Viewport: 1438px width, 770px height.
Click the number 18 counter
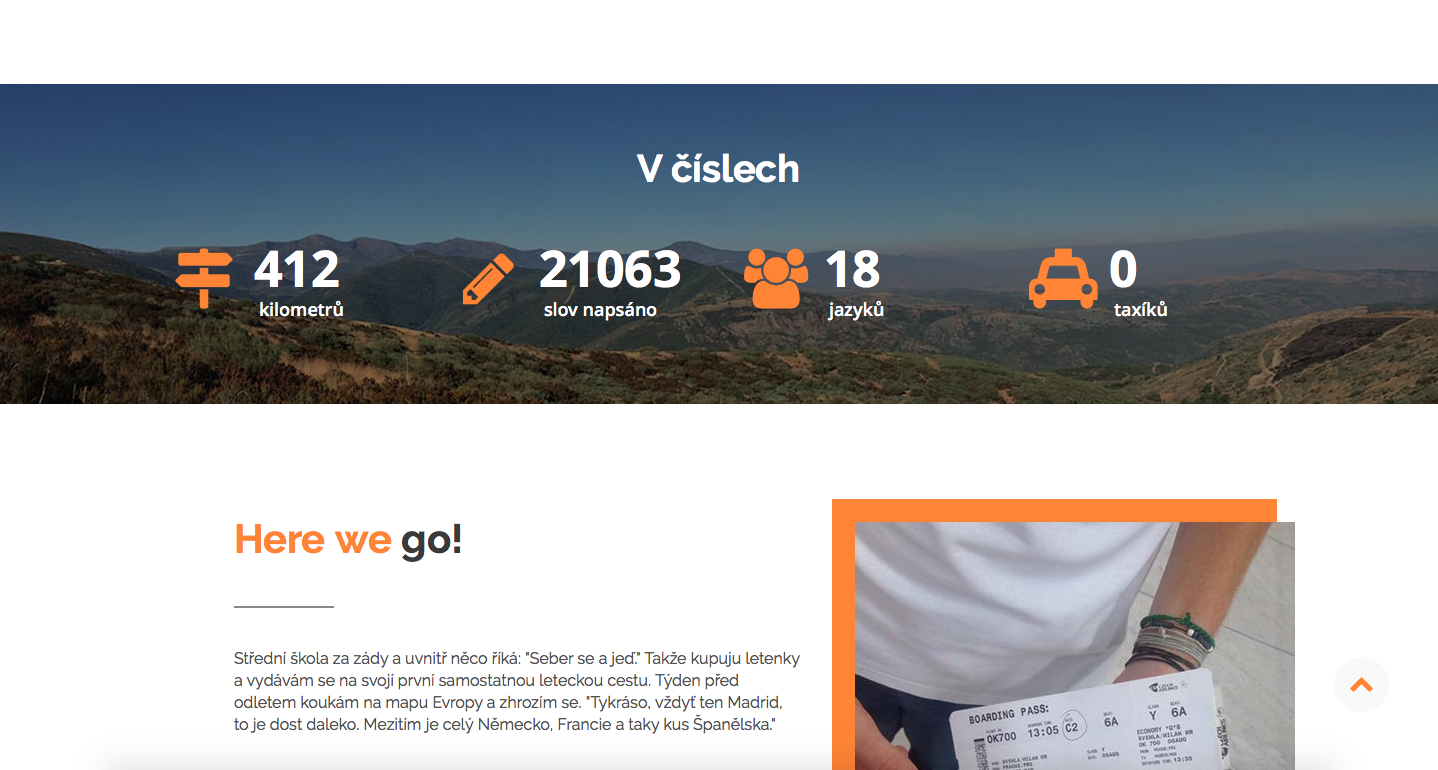click(x=853, y=270)
